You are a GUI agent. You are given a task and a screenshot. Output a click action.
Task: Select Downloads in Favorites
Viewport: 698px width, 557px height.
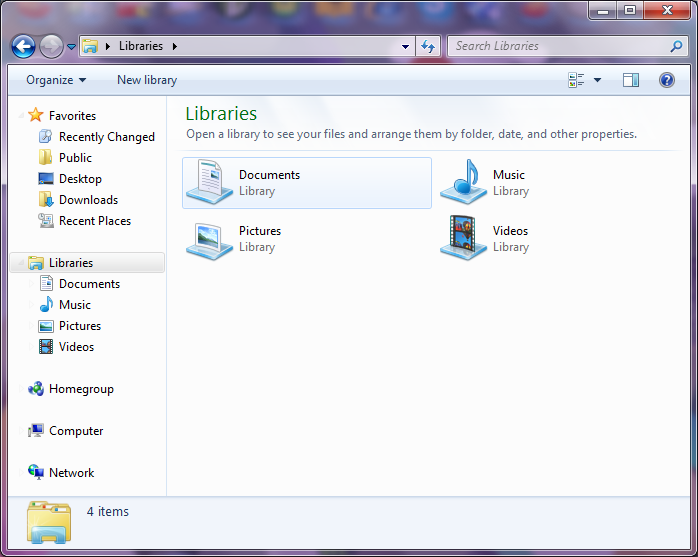tap(88, 200)
